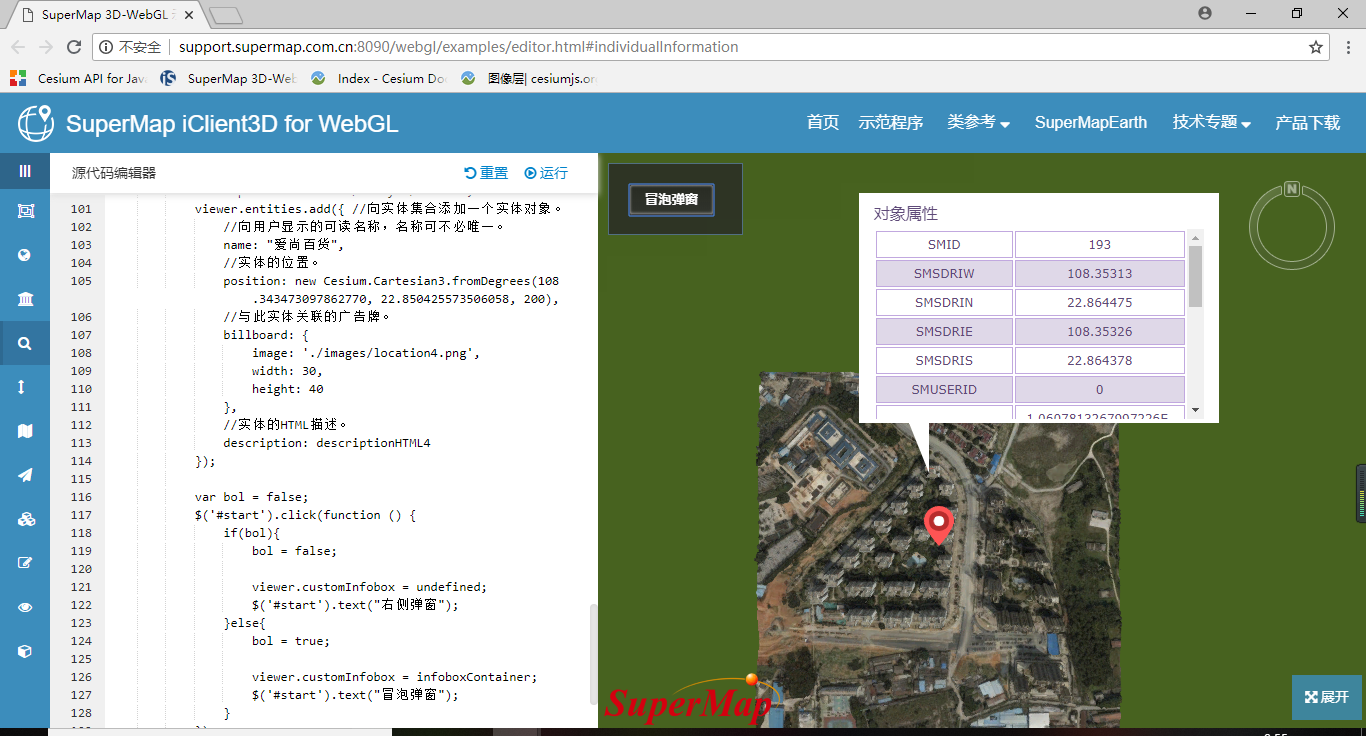Toggle the sidebar menu bars icon
The image size is (1366, 736).
[25, 171]
